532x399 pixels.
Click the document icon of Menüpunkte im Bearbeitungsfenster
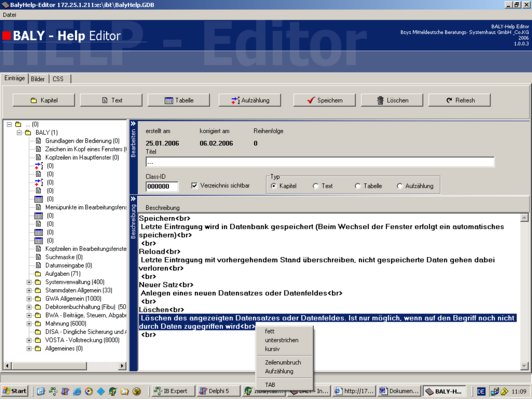point(38,207)
